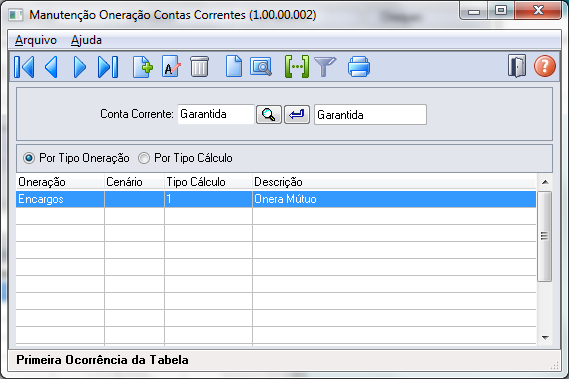Select the Encargos cell

60,199
